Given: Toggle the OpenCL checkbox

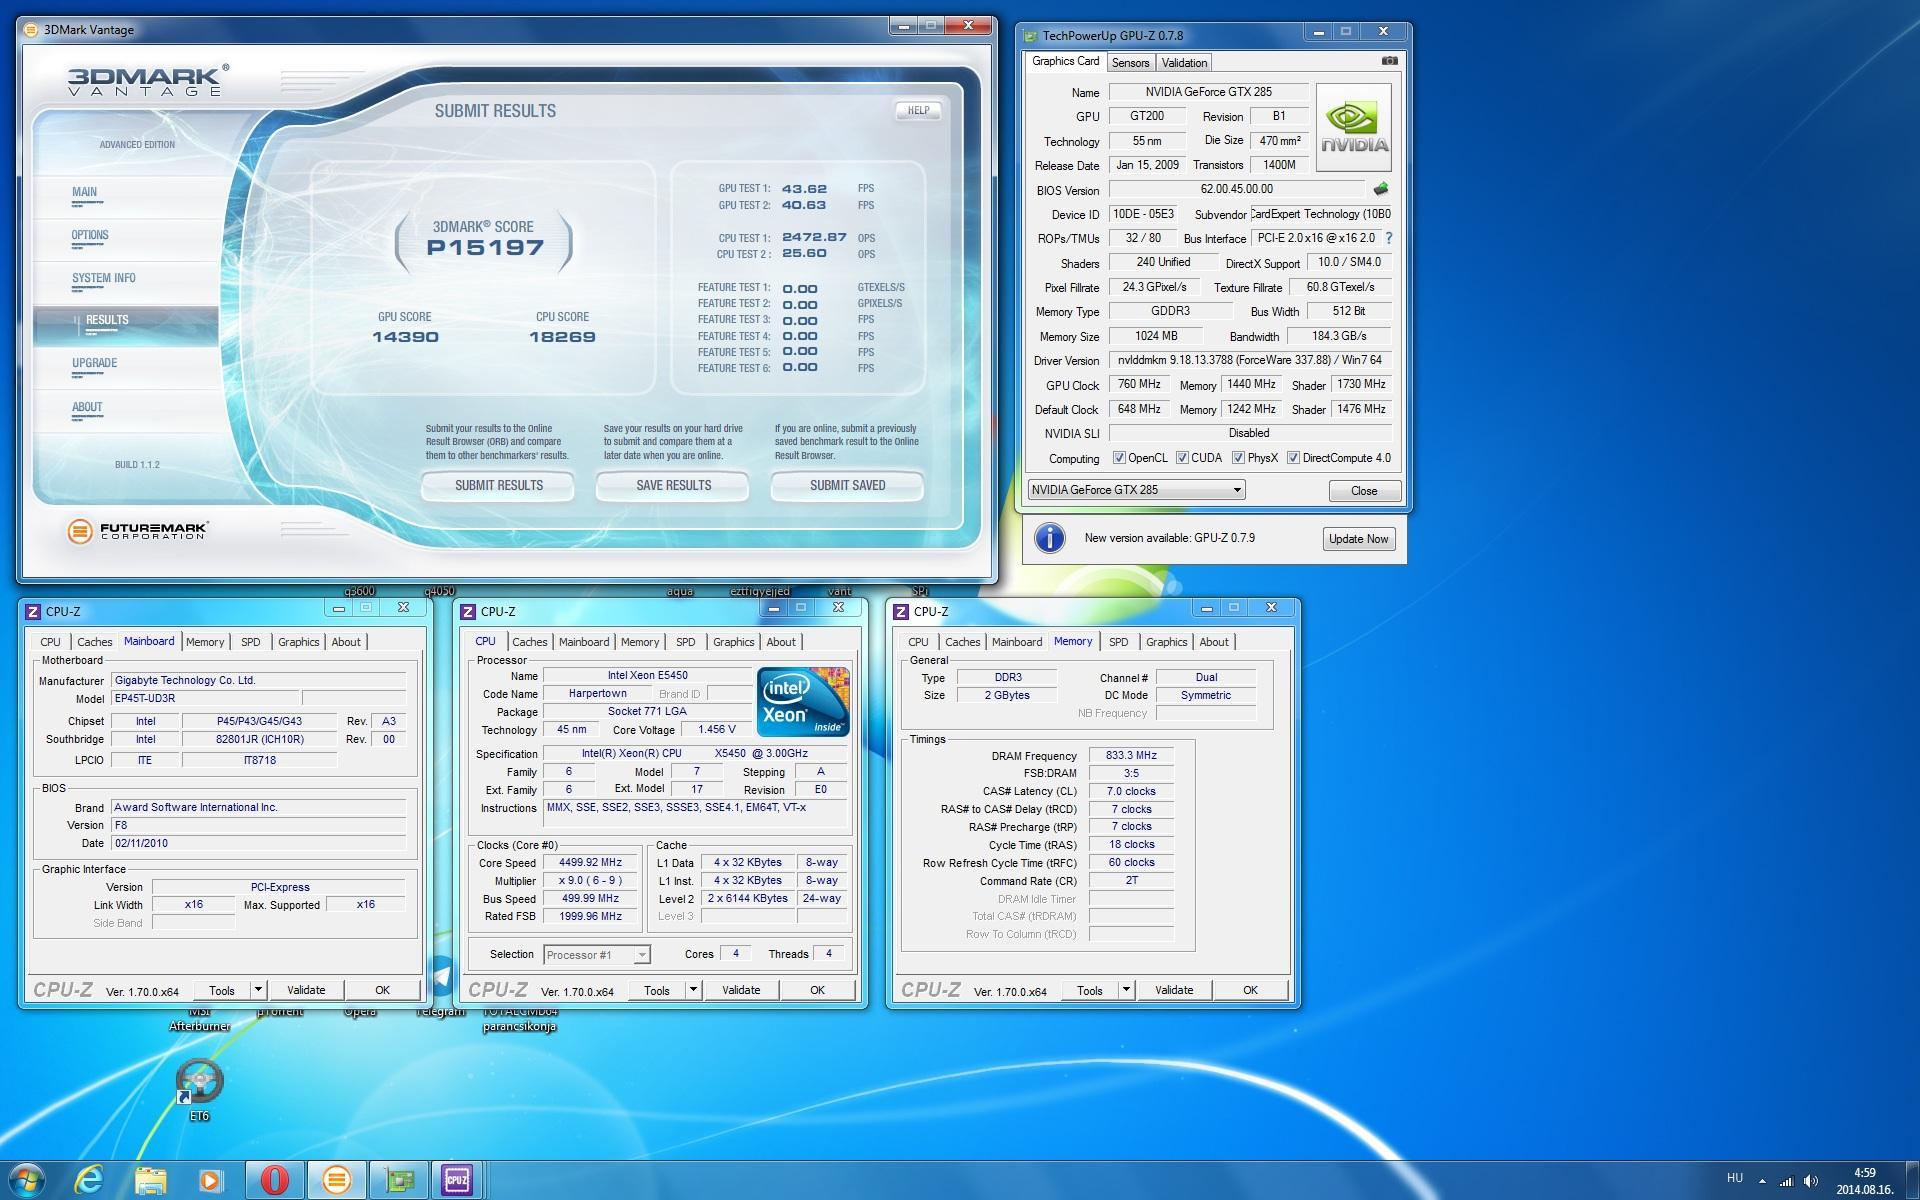Looking at the screenshot, I should click(1119, 458).
